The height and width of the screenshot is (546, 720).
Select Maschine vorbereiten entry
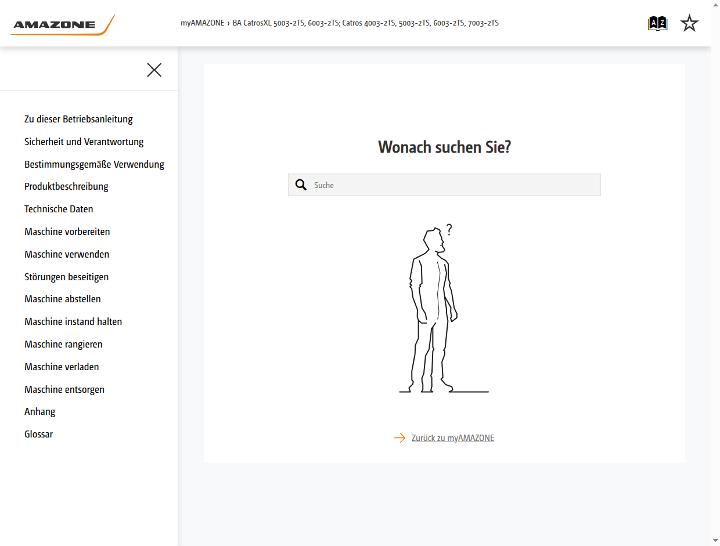point(67,231)
